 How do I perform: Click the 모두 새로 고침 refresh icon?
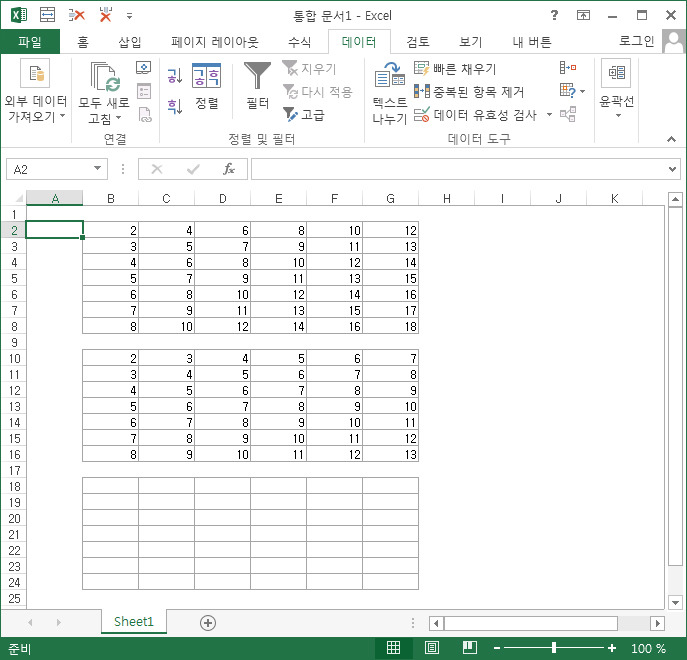[105, 76]
